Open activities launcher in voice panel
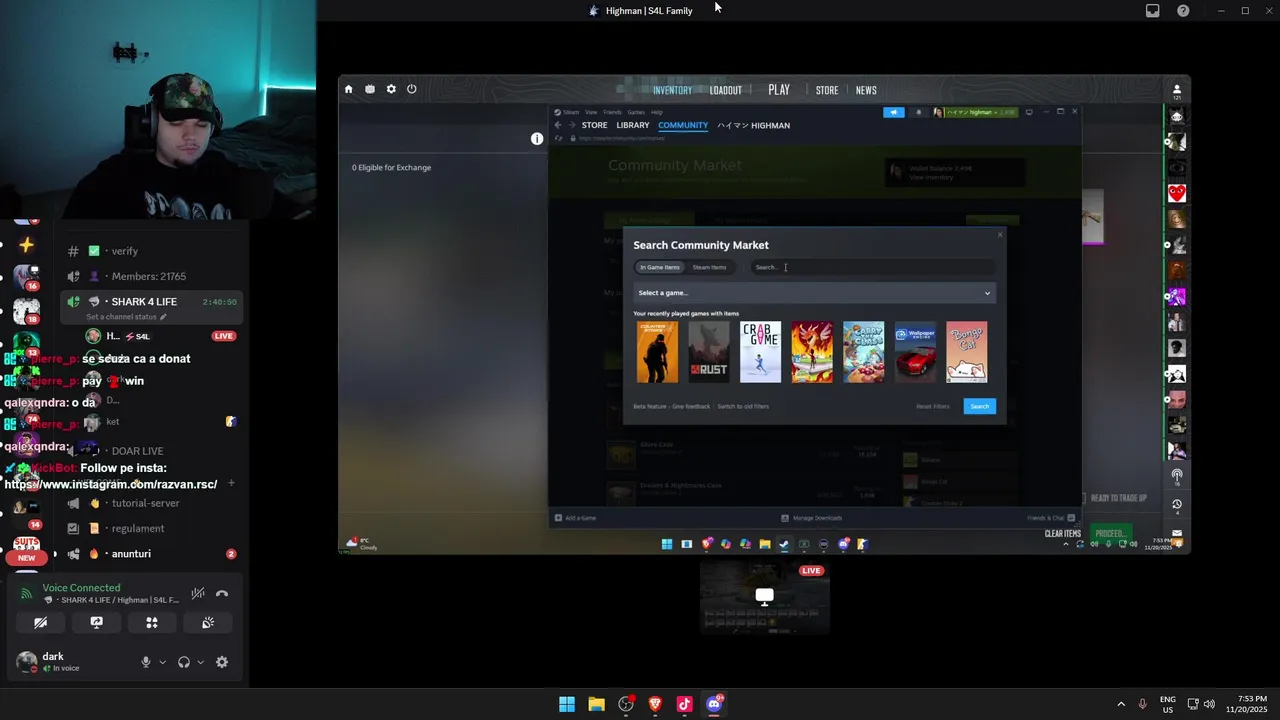The image size is (1280, 720). click(152, 622)
